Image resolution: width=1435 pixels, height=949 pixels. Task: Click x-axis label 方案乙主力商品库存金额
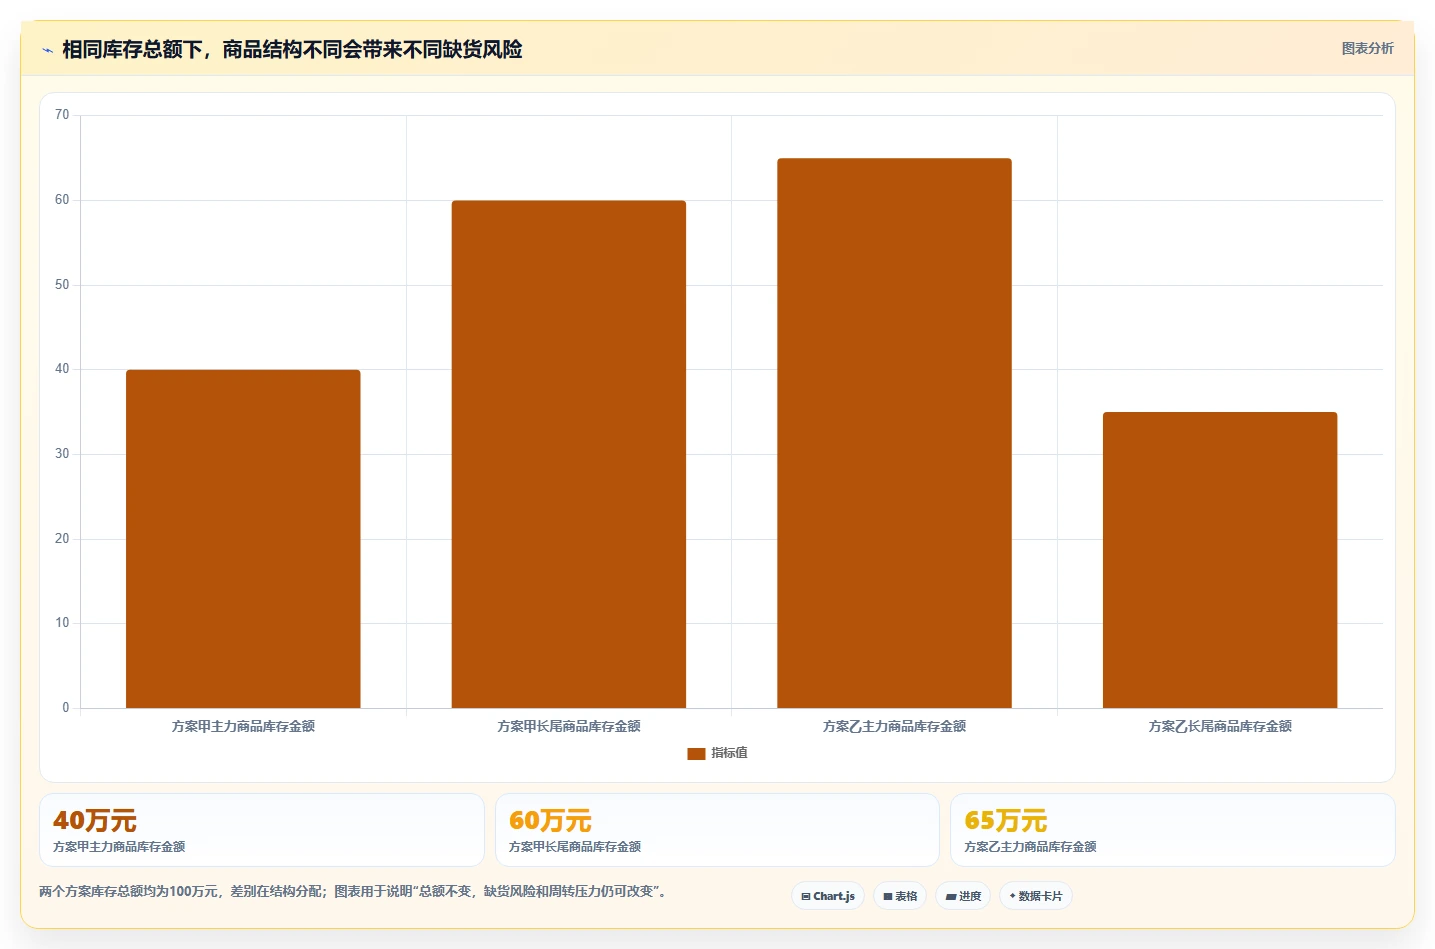[x=894, y=726]
